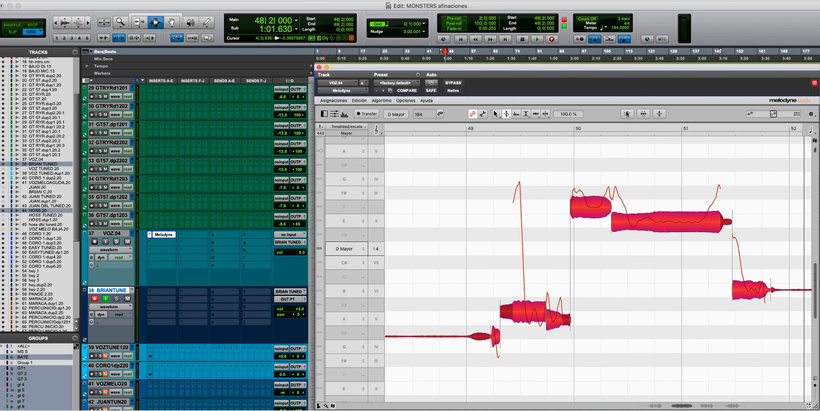Select Melodyne's timing tool

(x=536, y=113)
